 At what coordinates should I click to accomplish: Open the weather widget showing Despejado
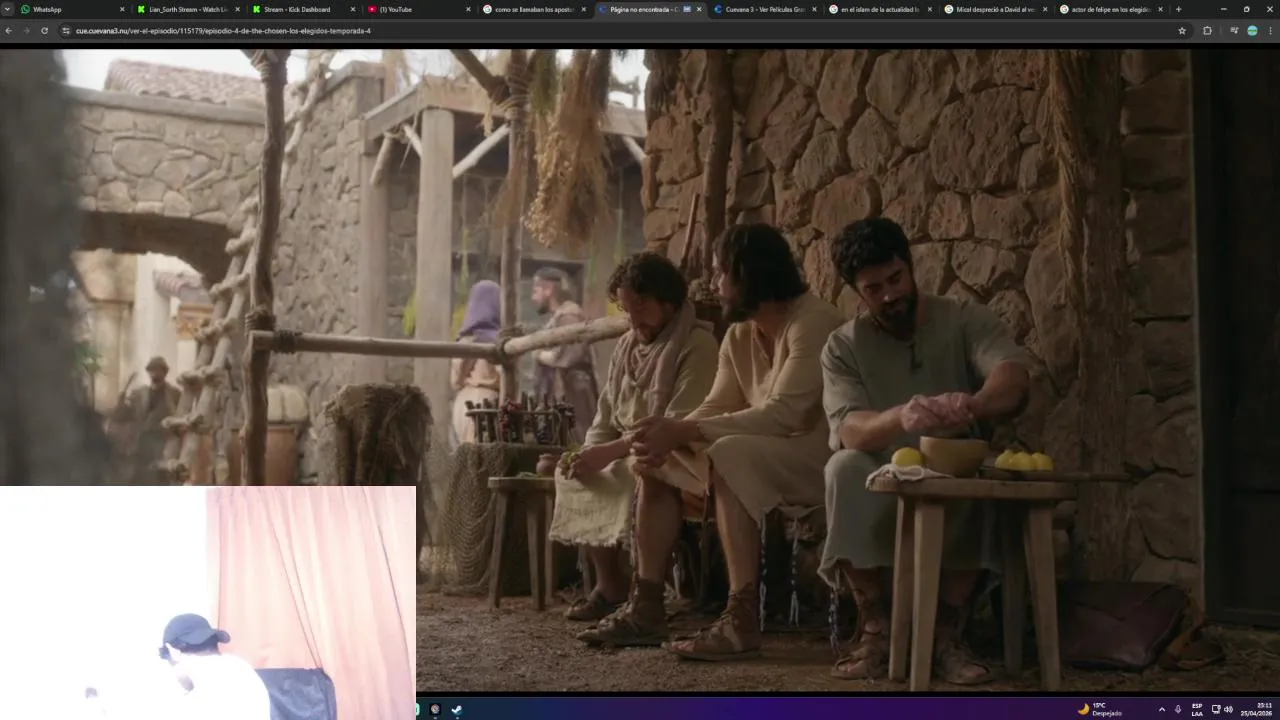point(1099,709)
